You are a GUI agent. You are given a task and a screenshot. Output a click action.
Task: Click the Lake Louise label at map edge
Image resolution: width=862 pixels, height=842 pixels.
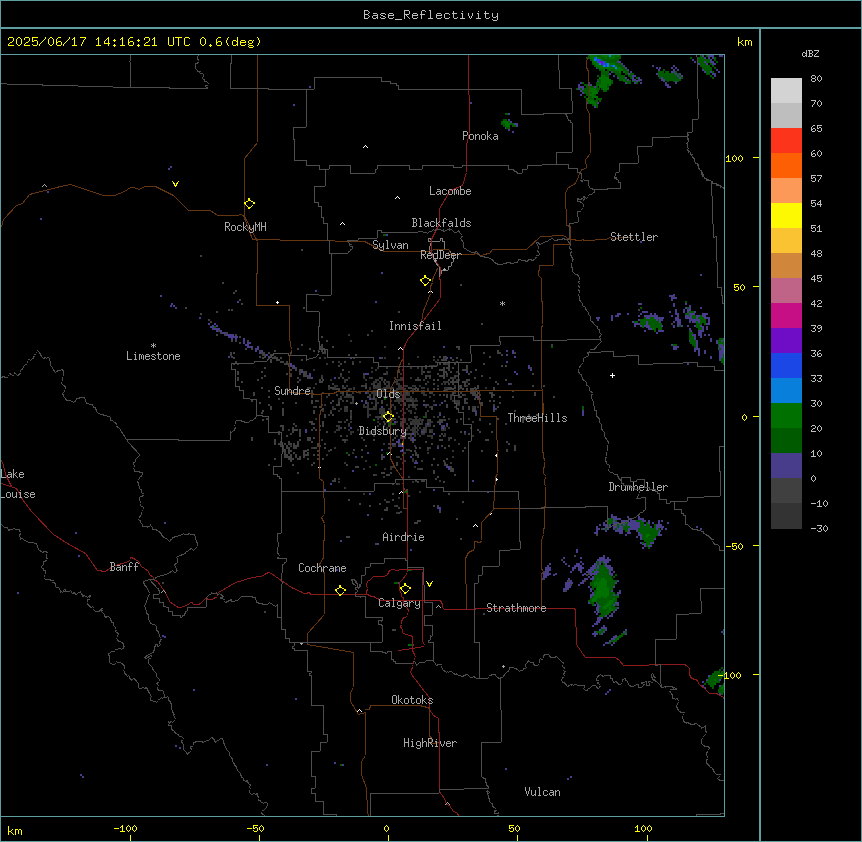16,484
